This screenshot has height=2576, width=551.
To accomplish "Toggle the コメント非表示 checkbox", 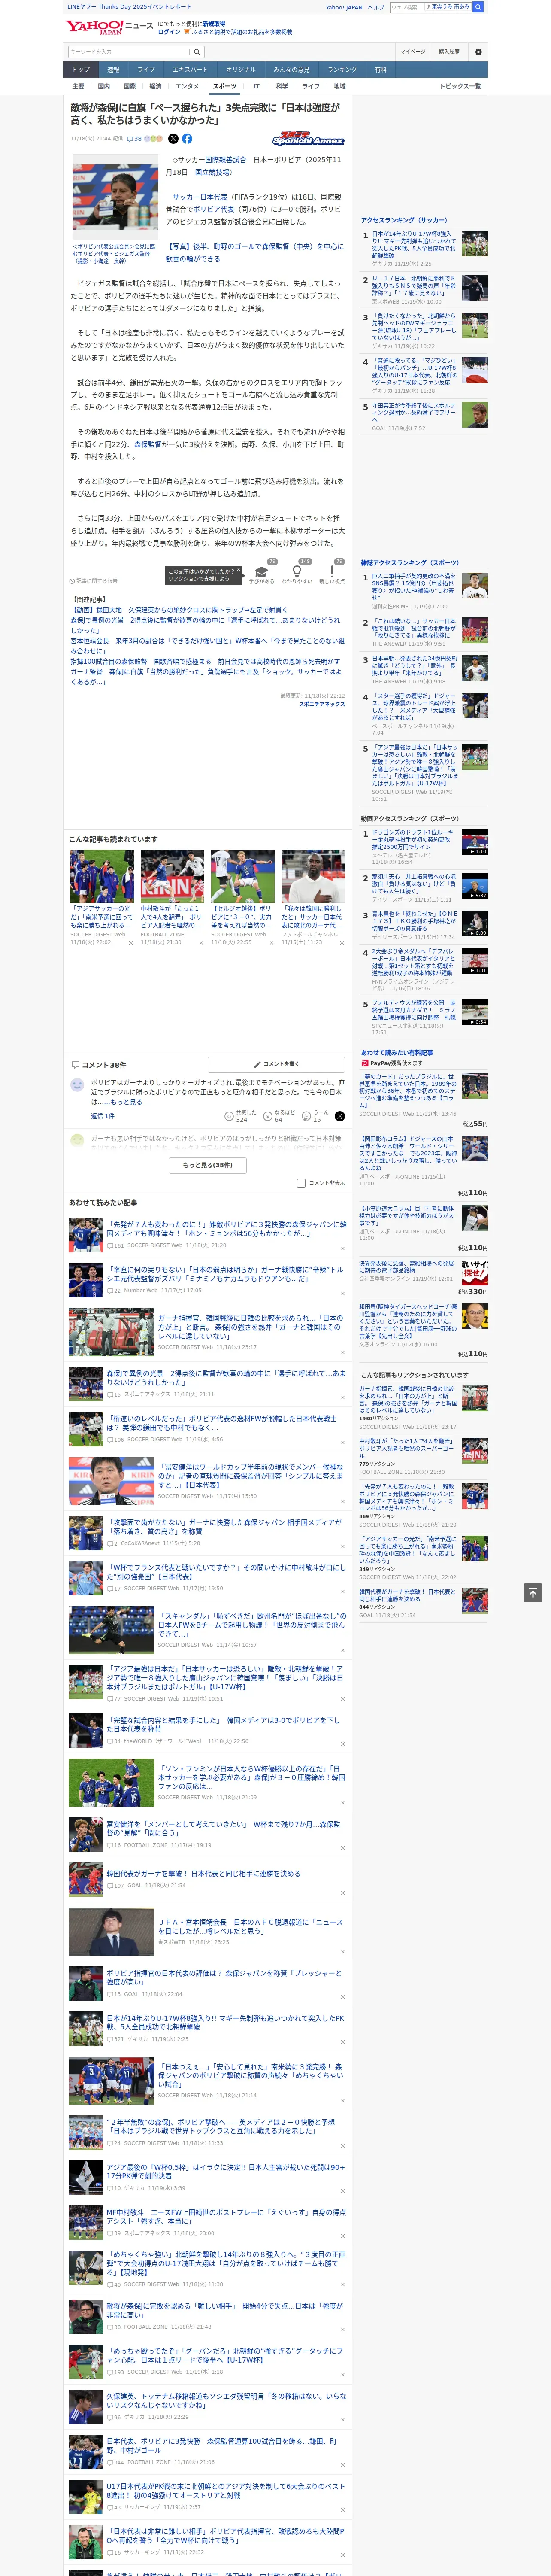I will tap(301, 1183).
